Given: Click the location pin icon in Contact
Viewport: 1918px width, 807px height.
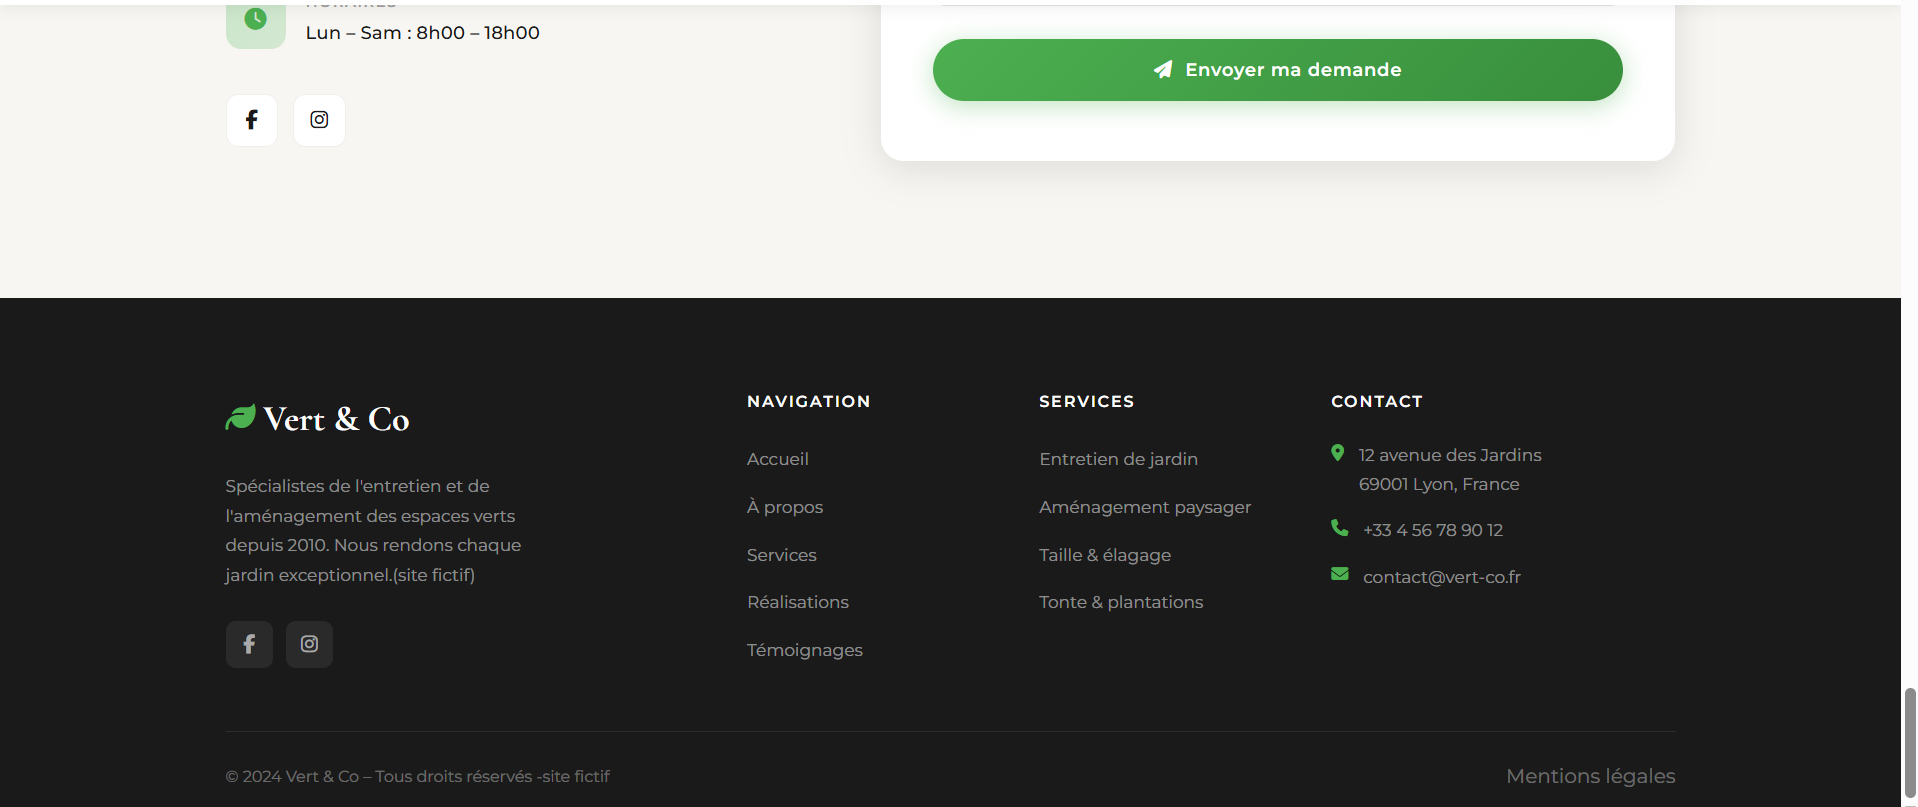Looking at the screenshot, I should (1338, 453).
